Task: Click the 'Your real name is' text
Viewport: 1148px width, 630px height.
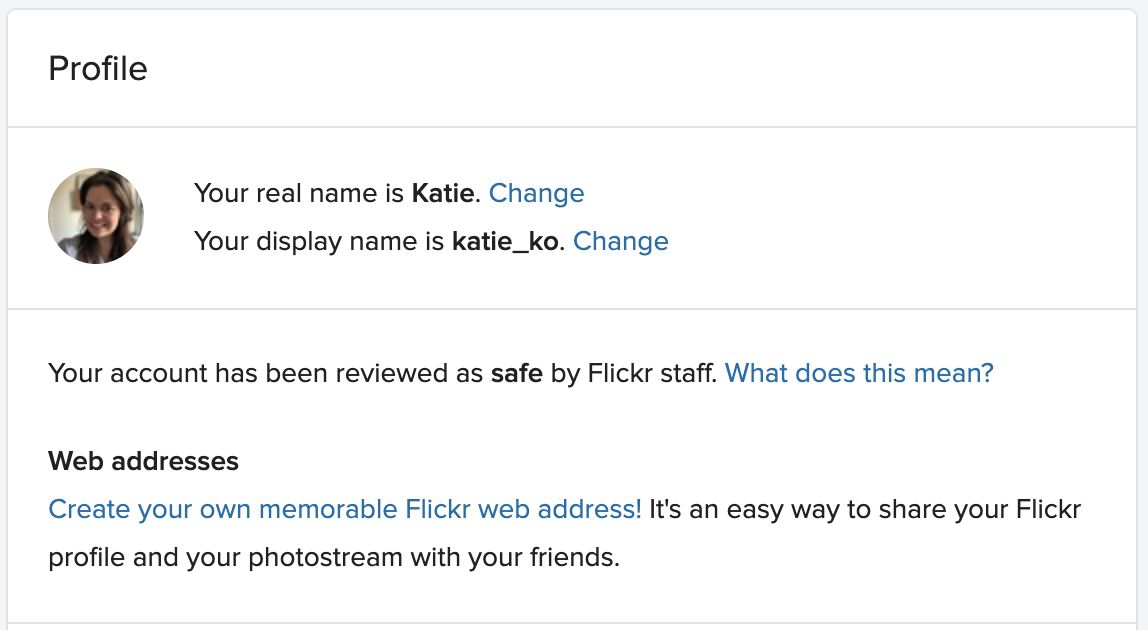Action: tap(299, 193)
